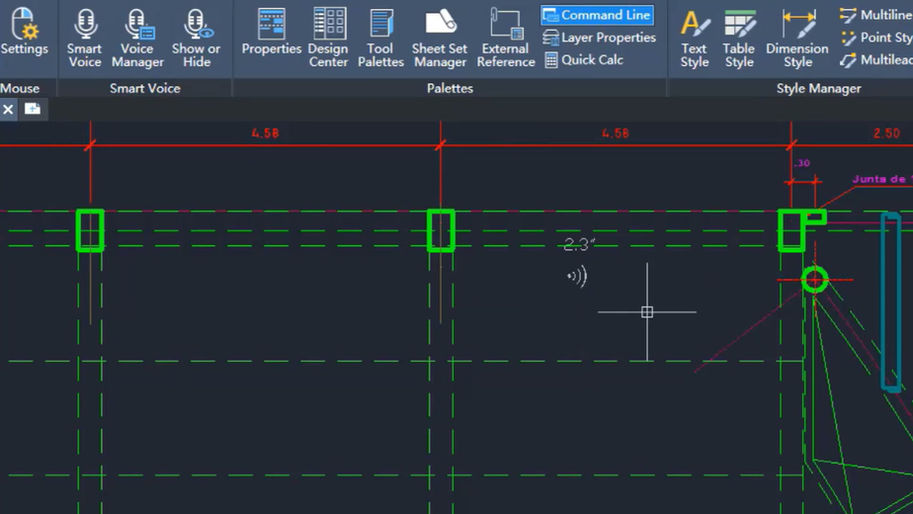Image resolution: width=913 pixels, height=514 pixels.
Task: Add a new drawing tab
Action: pos(33,109)
